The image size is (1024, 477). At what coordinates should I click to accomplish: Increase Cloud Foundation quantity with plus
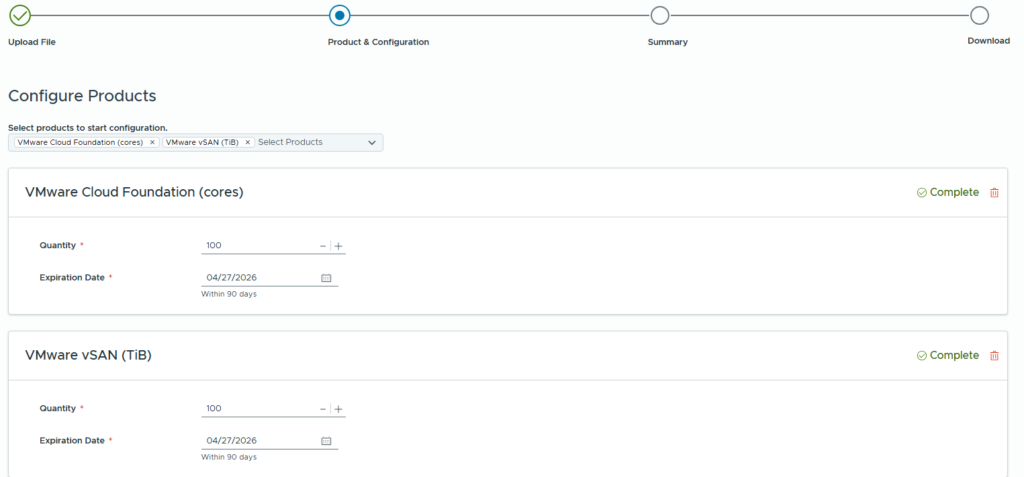coord(338,246)
